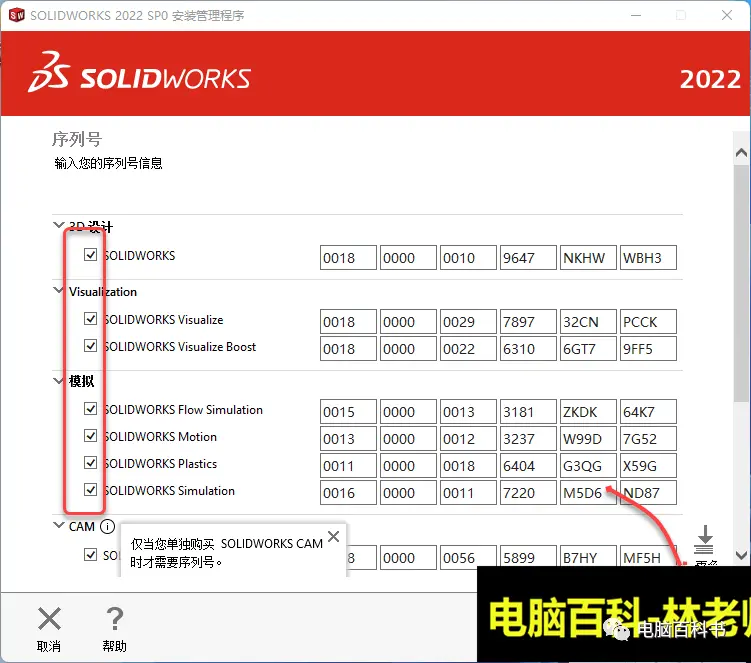Screen dimensions: 751x663
Task: Toggle SOLIDWORKS Flow Simulation checkbox
Action: pyautogui.click(x=91, y=409)
